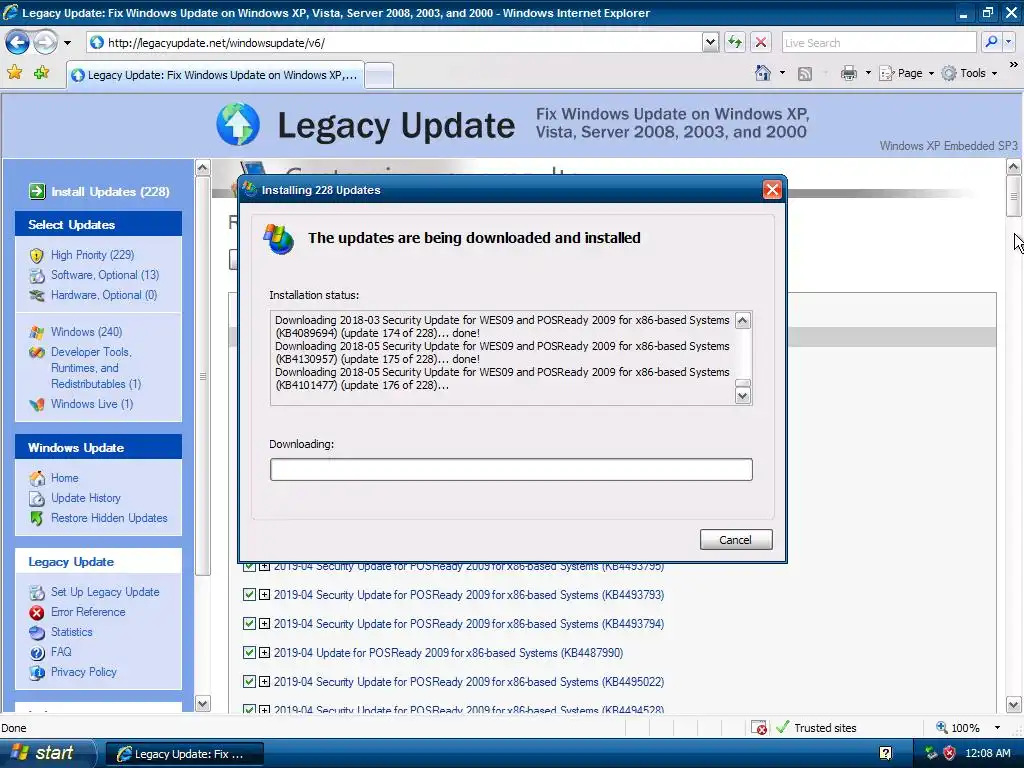This screenshot has width=1024, height=768.
Task: Select the Legacy Update browser tab
Action: (x=216, y=75)
